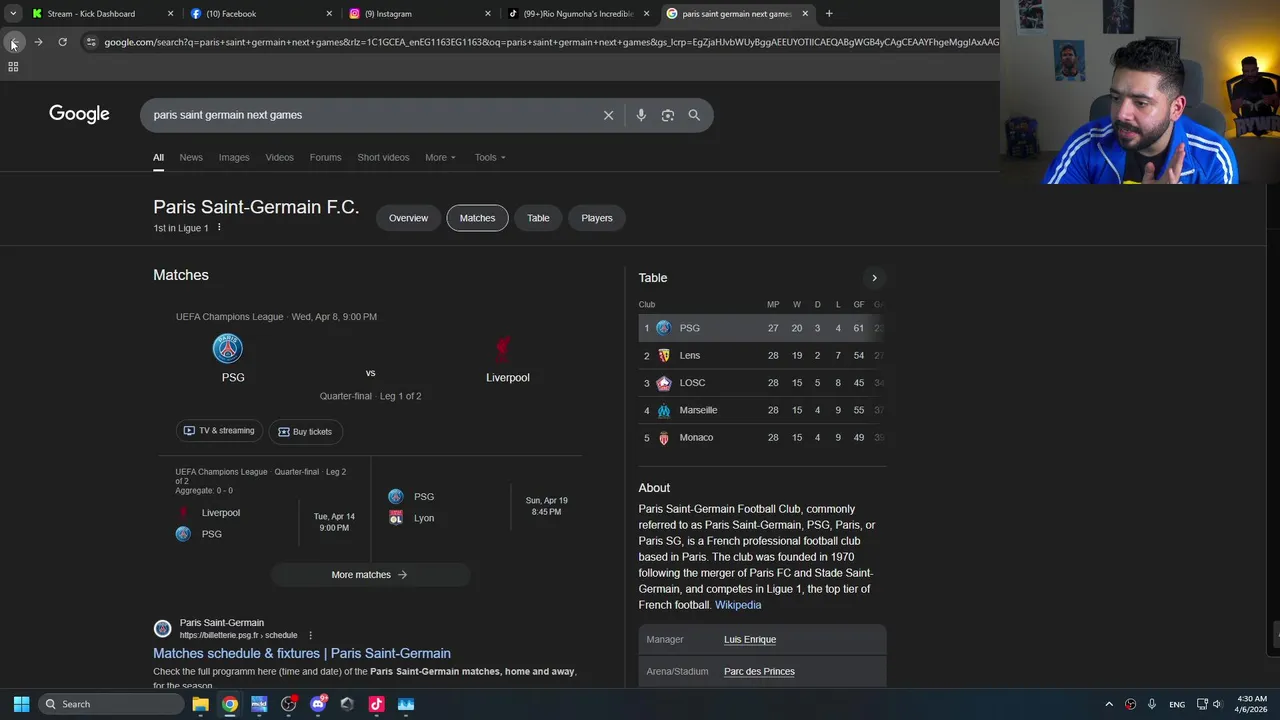Select the Lens row in table
1280x720 pixels.
tap(762, 355)
